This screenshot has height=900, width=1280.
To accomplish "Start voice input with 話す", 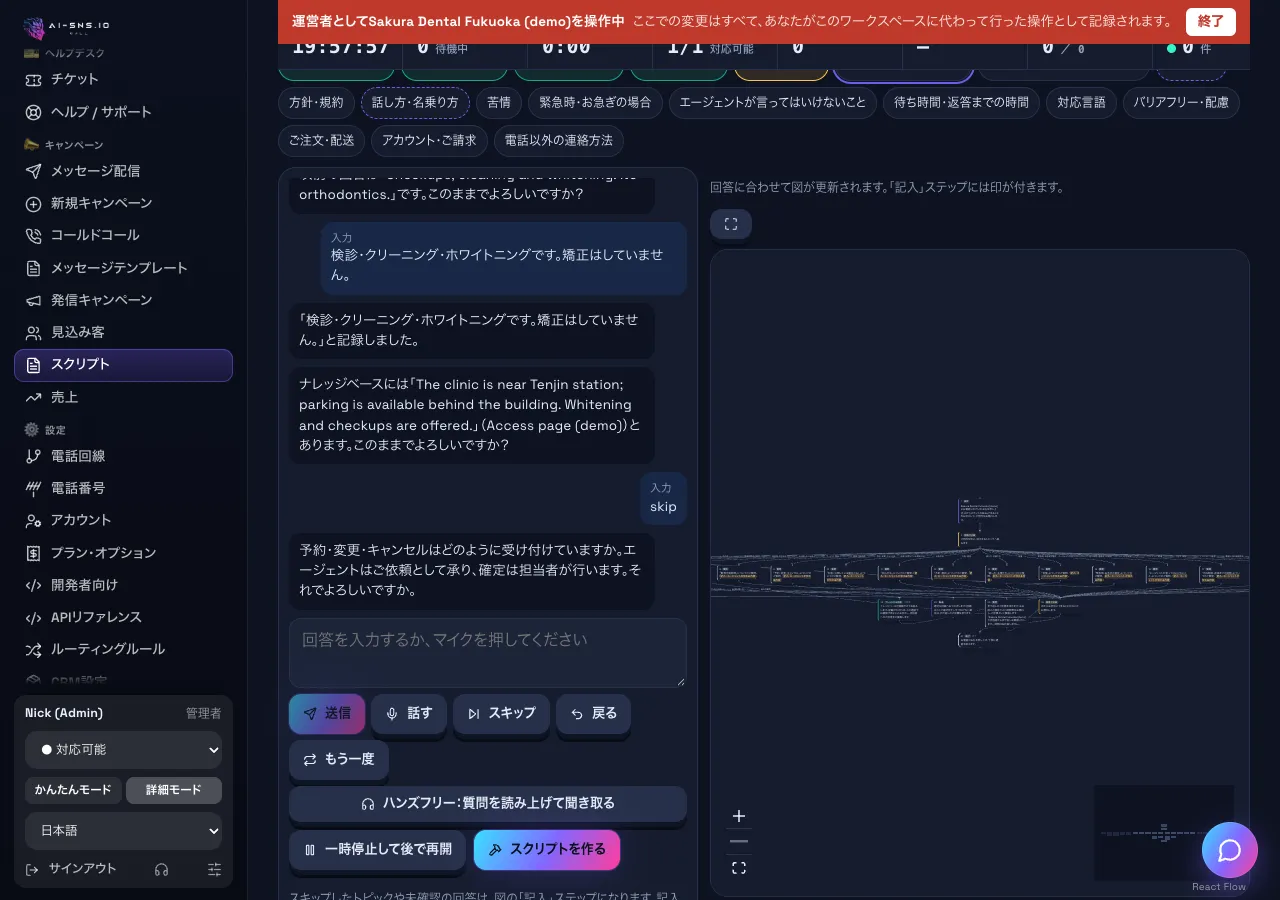I will [x=409, y=714].
